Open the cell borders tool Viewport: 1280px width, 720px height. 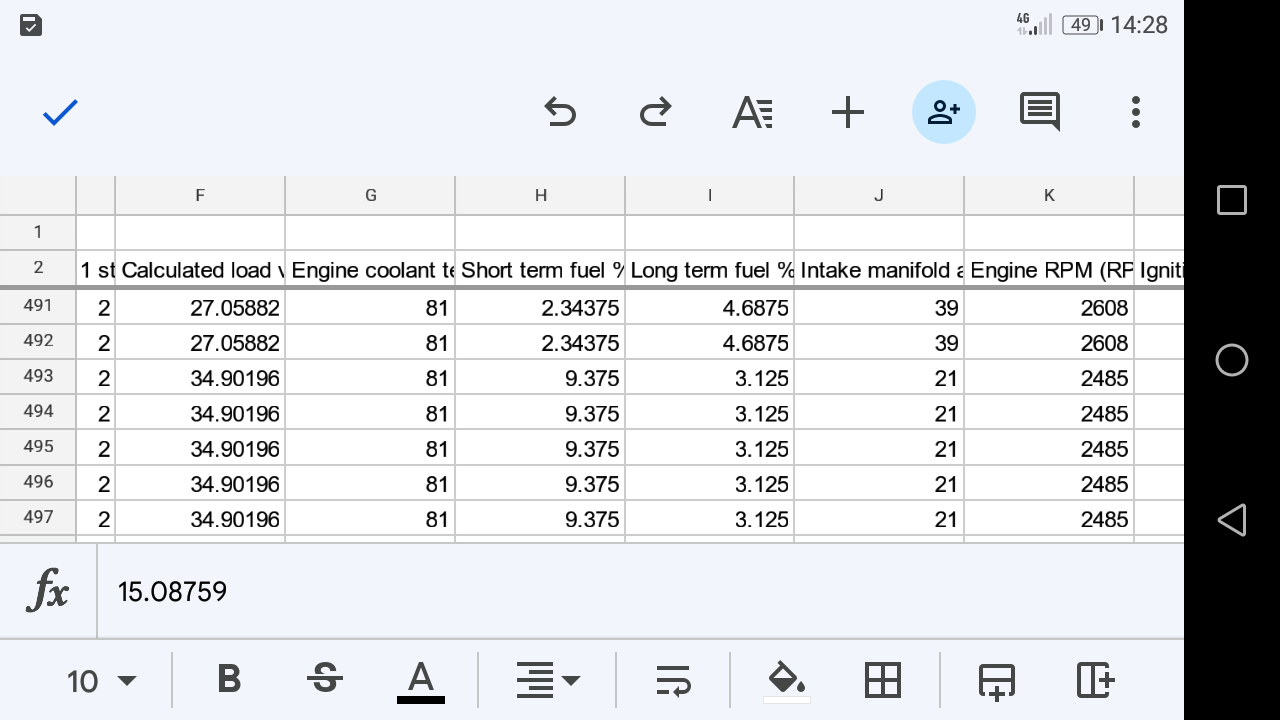882,680
